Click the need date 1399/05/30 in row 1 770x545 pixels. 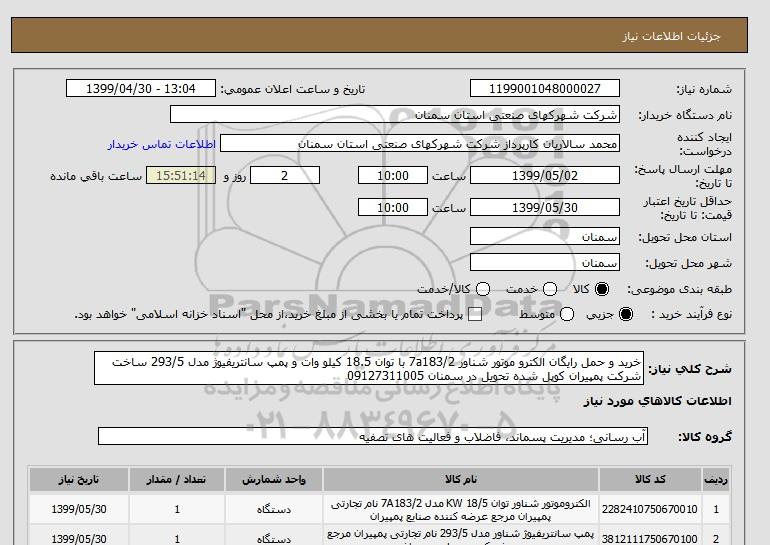(x=79, y=510)
